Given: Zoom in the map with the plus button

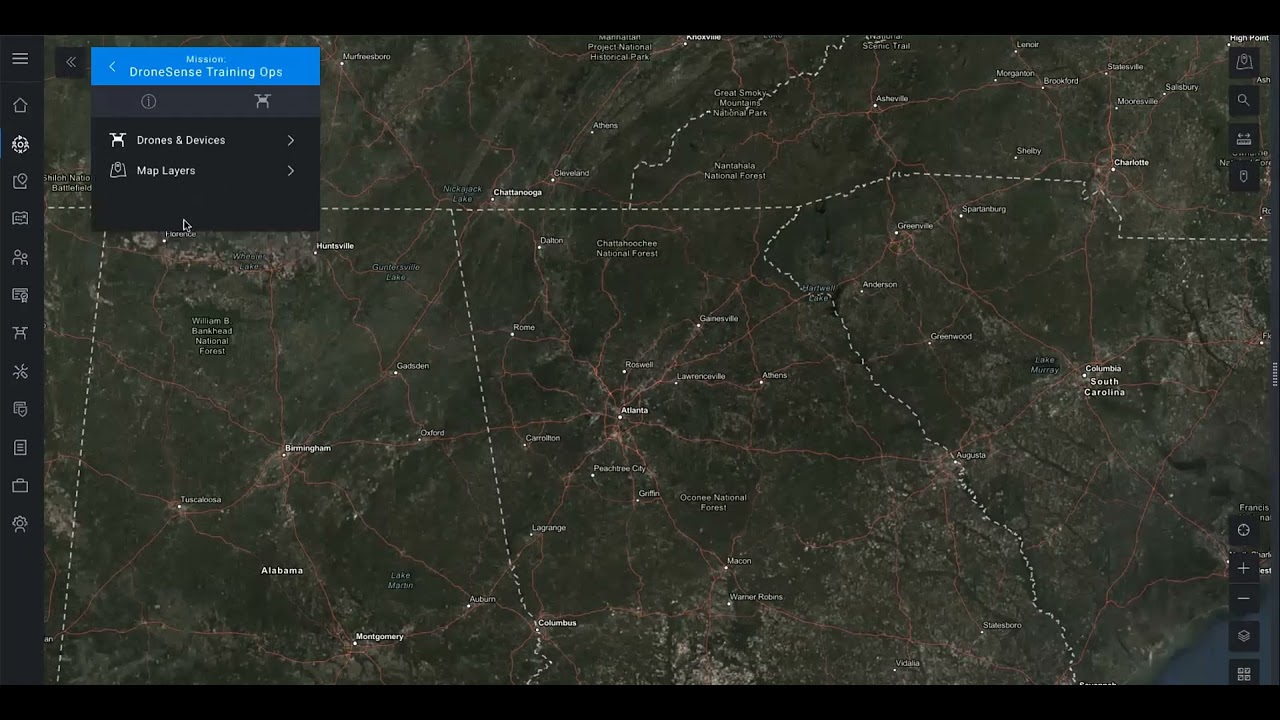Looking at the screenshot, I should [1244, 569].
